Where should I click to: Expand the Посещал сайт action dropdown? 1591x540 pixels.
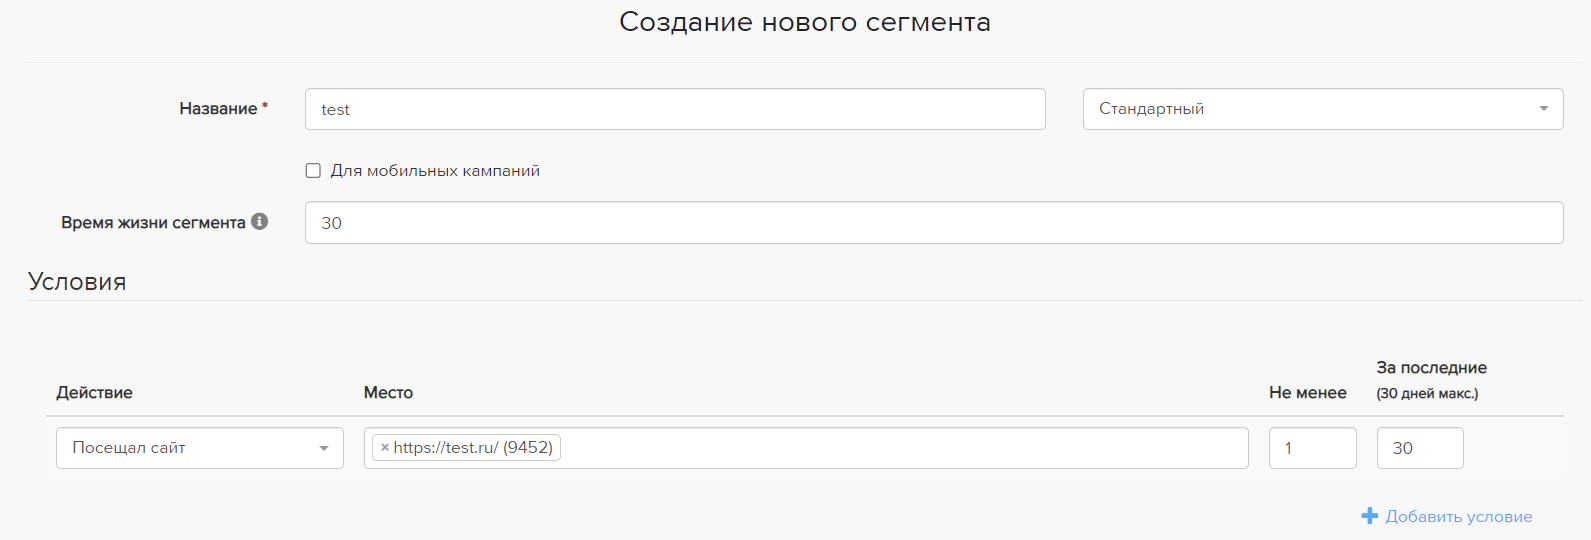click(200, 448)
